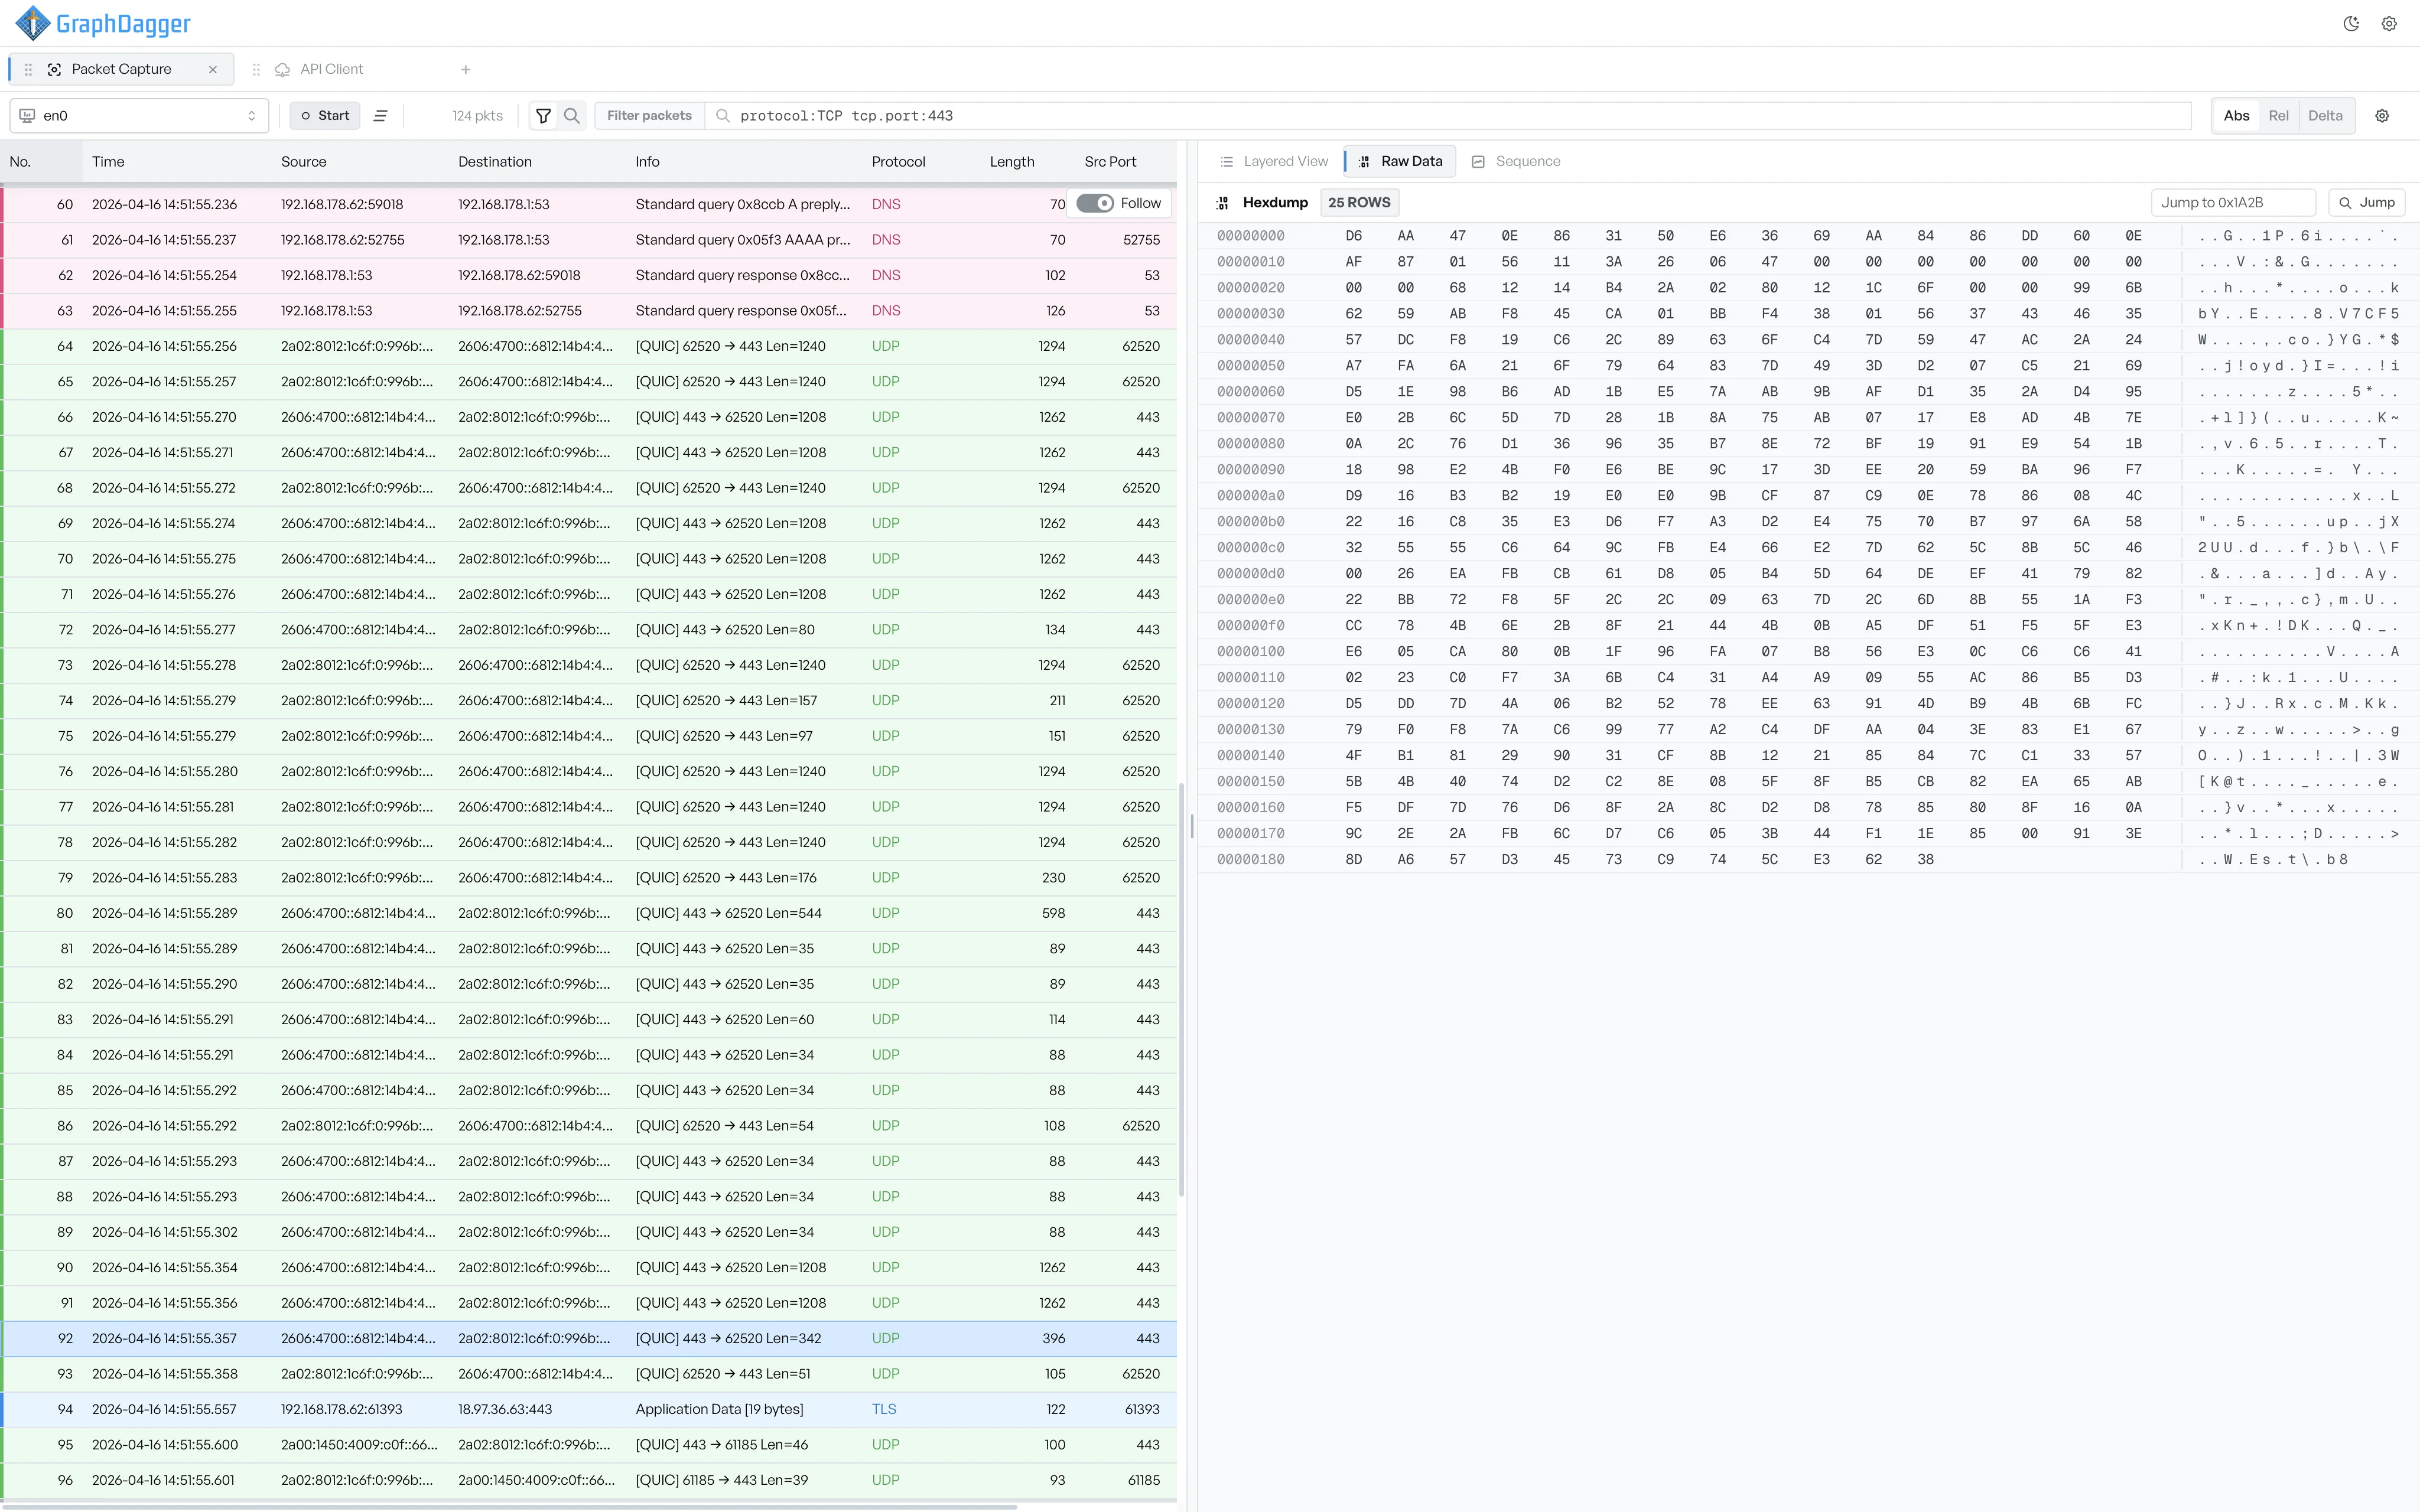Click the filter funnel icon
This screenshot has width=2420, height=1512.
click(543, 116)
